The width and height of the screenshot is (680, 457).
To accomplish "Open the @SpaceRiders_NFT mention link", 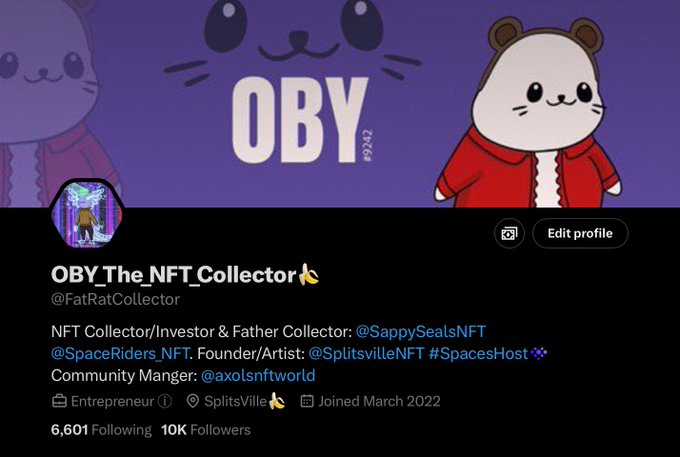I will point(120,354).
